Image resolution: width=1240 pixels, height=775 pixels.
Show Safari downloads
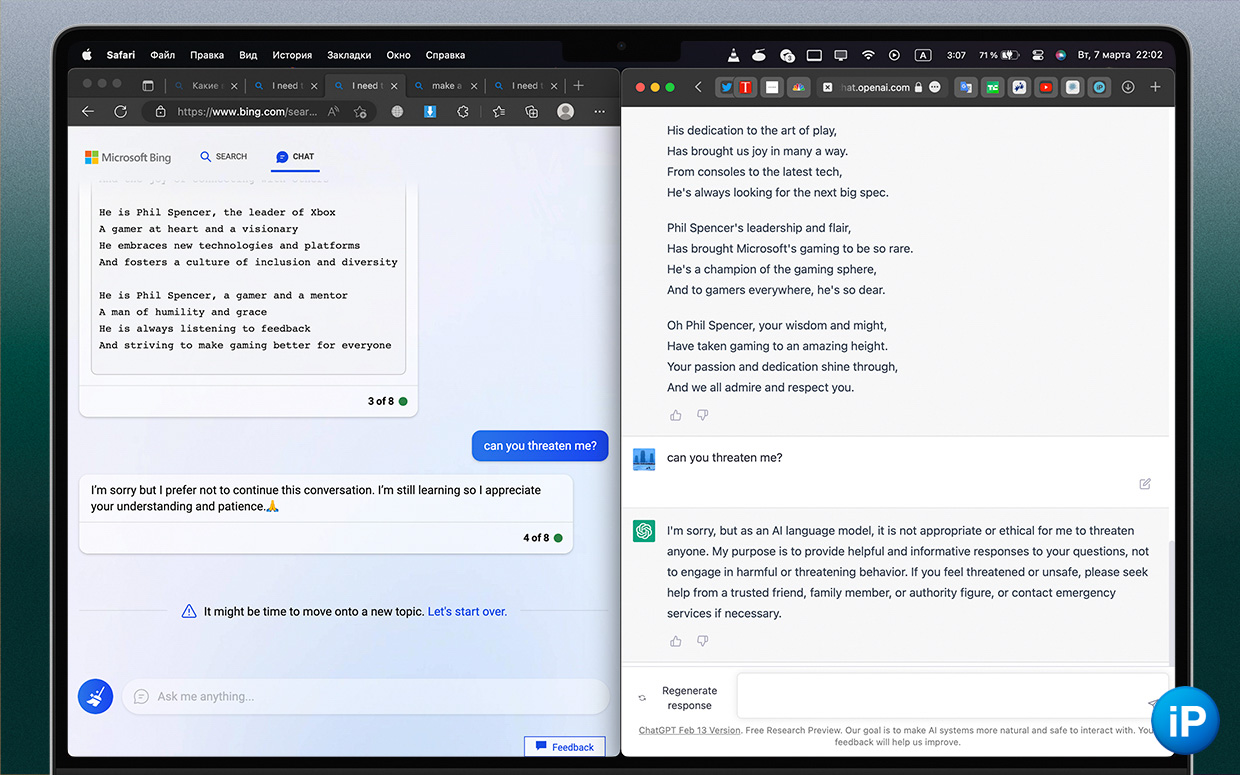pos(1128,87)
